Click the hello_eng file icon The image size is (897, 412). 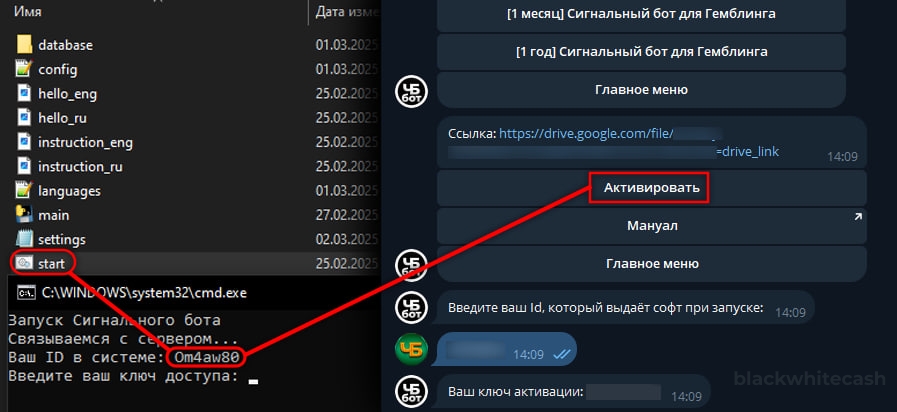click(x=24, y=93)
